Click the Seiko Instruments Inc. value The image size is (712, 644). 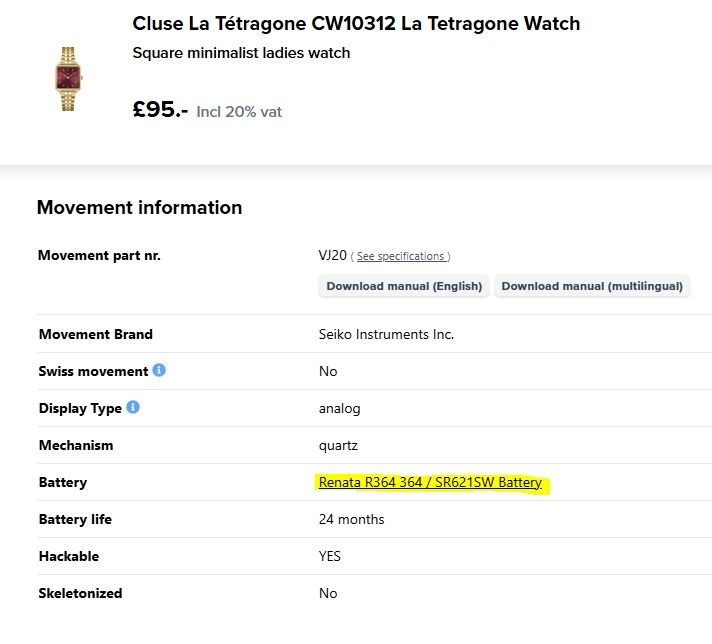(386, 334)
